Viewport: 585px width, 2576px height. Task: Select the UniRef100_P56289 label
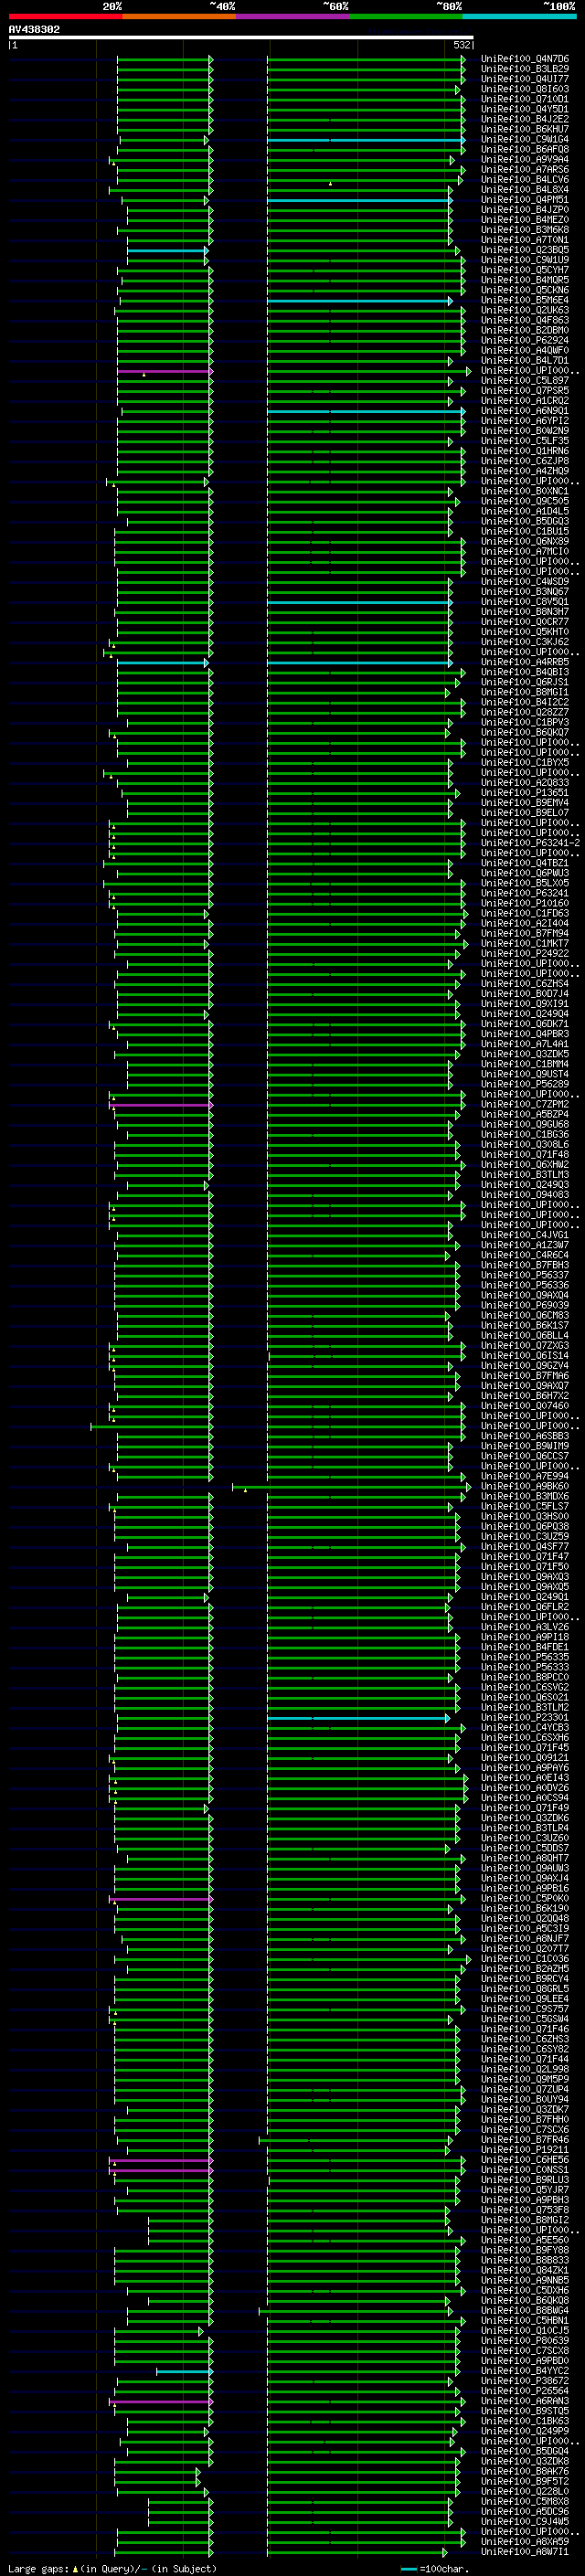pyautogui.click(x=525, y=1084)
